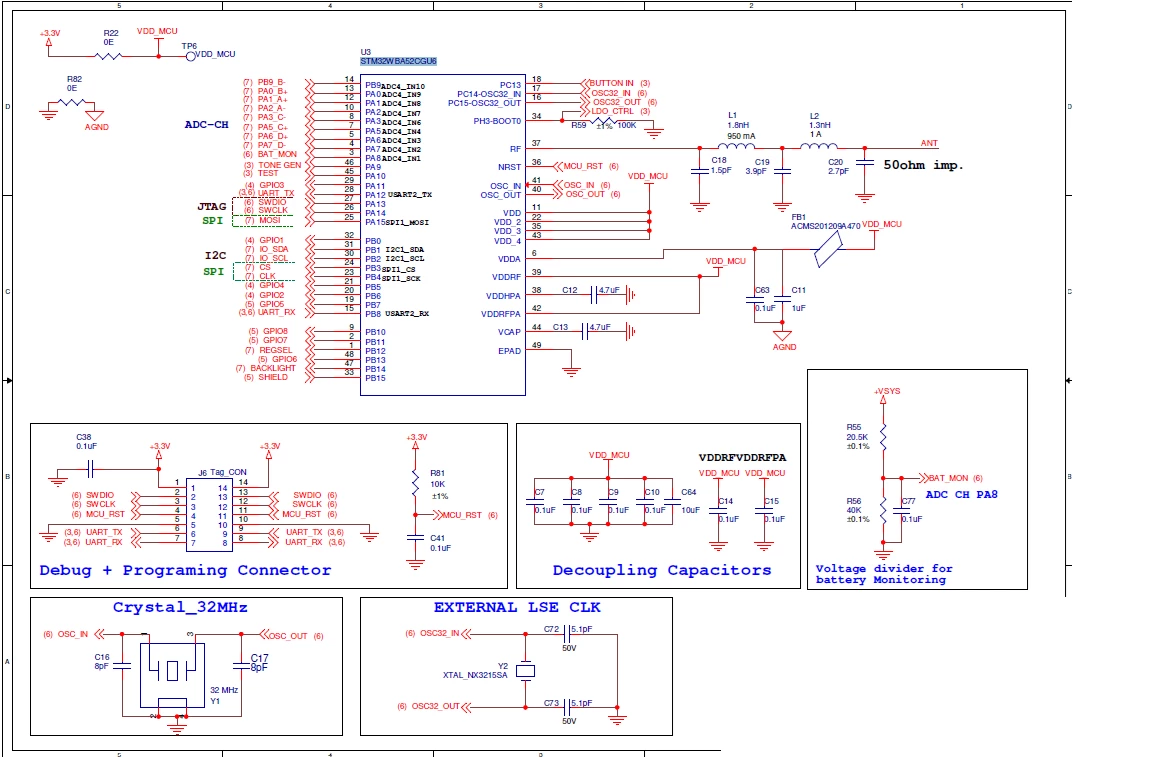
Task: Click the 50ohm imp. annotation text
Action: [x=923, y=165]
